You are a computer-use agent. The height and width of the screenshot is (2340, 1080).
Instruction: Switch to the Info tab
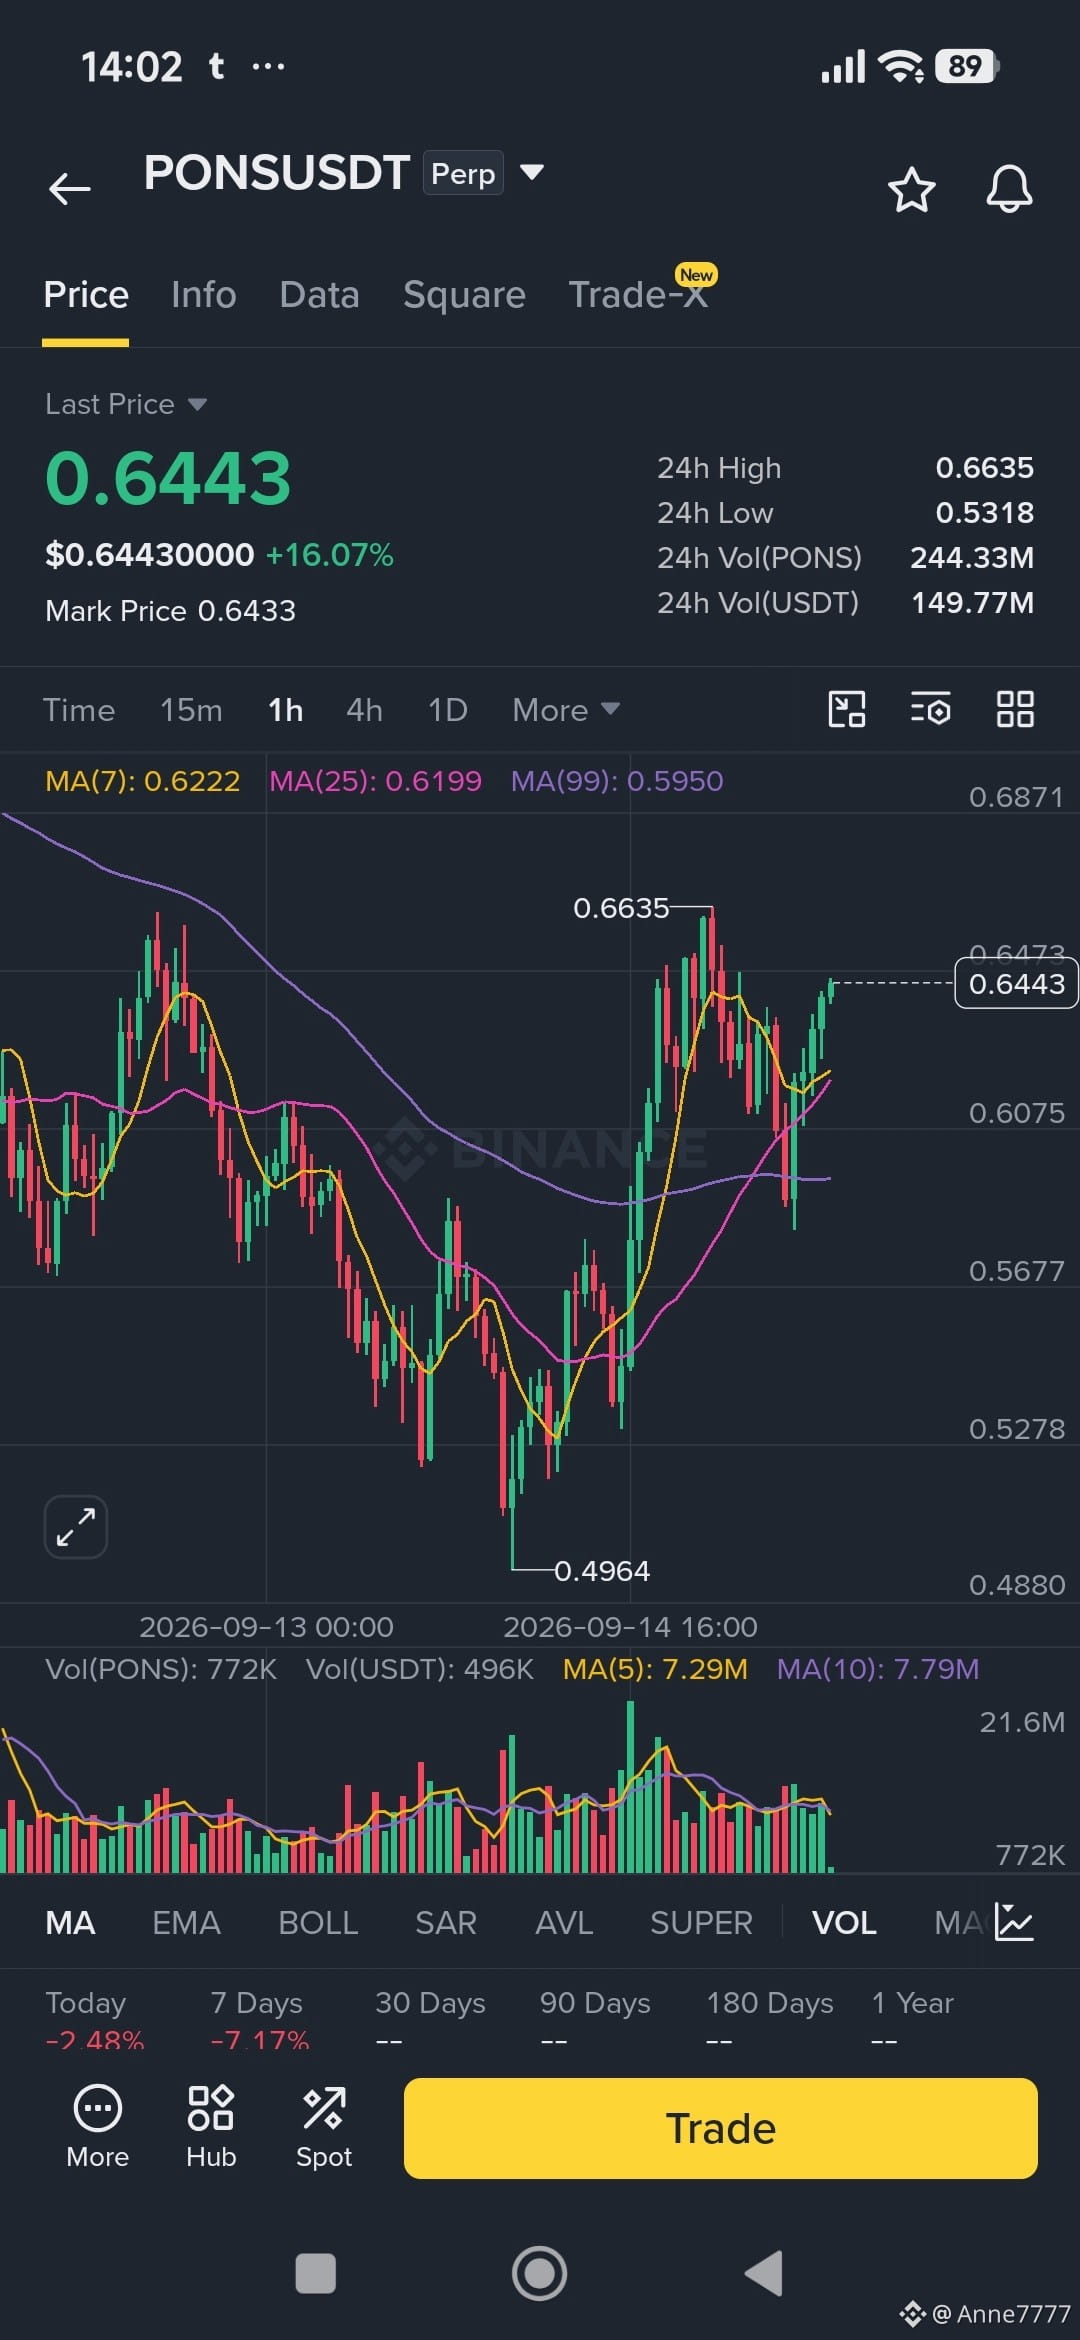[x=204, y=295]
